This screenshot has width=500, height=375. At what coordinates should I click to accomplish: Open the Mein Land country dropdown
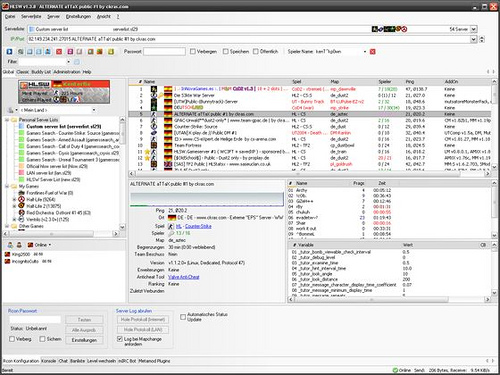(x=94, y=110)
